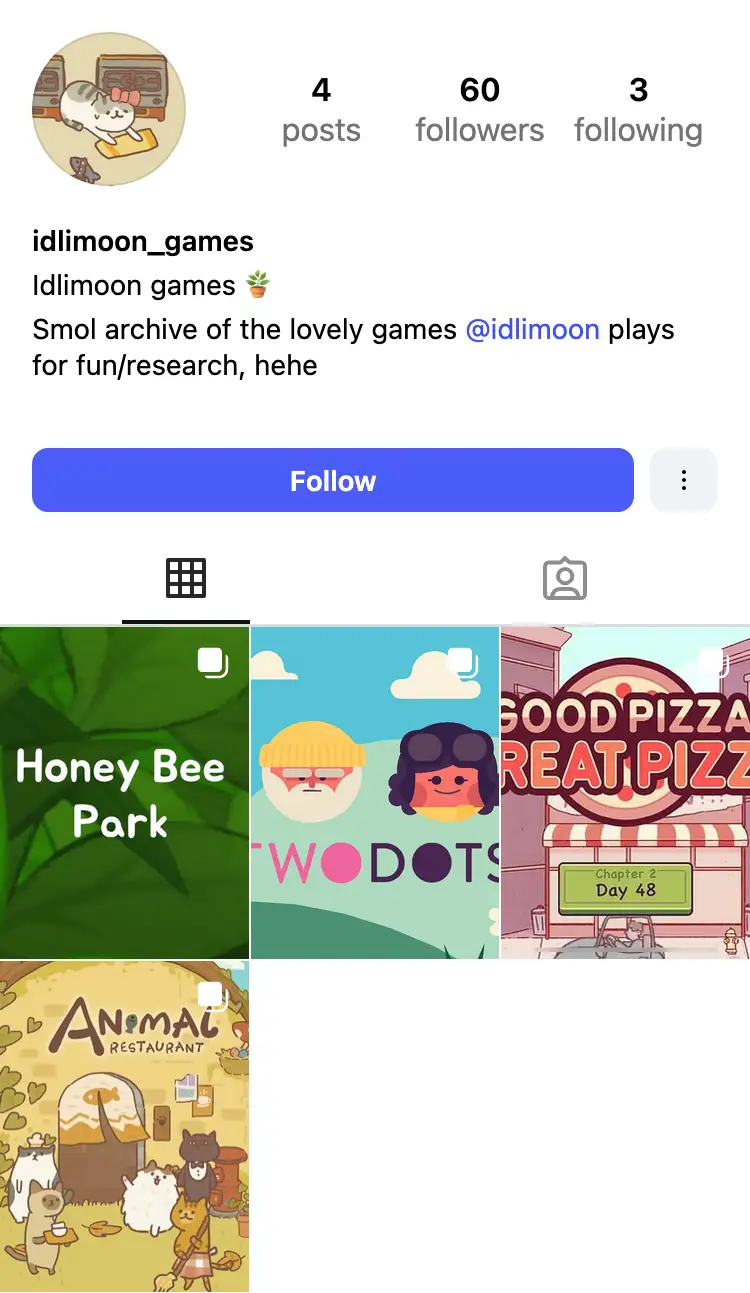Click the Chapter 2 Day 48 sign
Image resolution: width=750 pixels, height=1293 pixels.
626,883
